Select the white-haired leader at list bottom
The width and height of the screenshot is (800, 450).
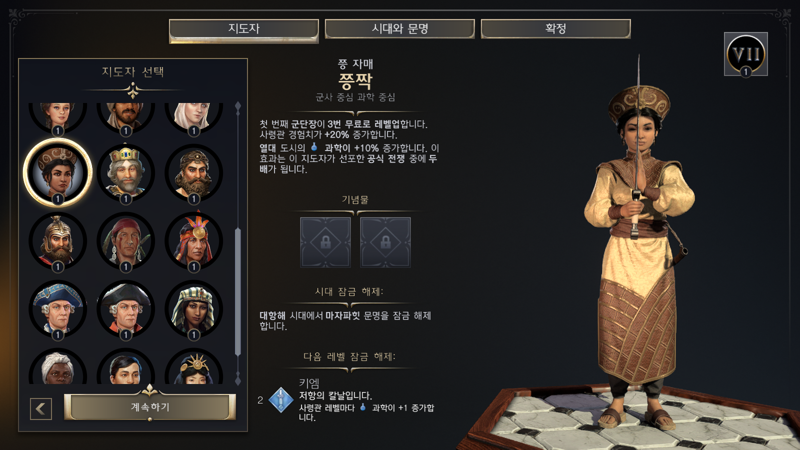(x=58, y=367)
